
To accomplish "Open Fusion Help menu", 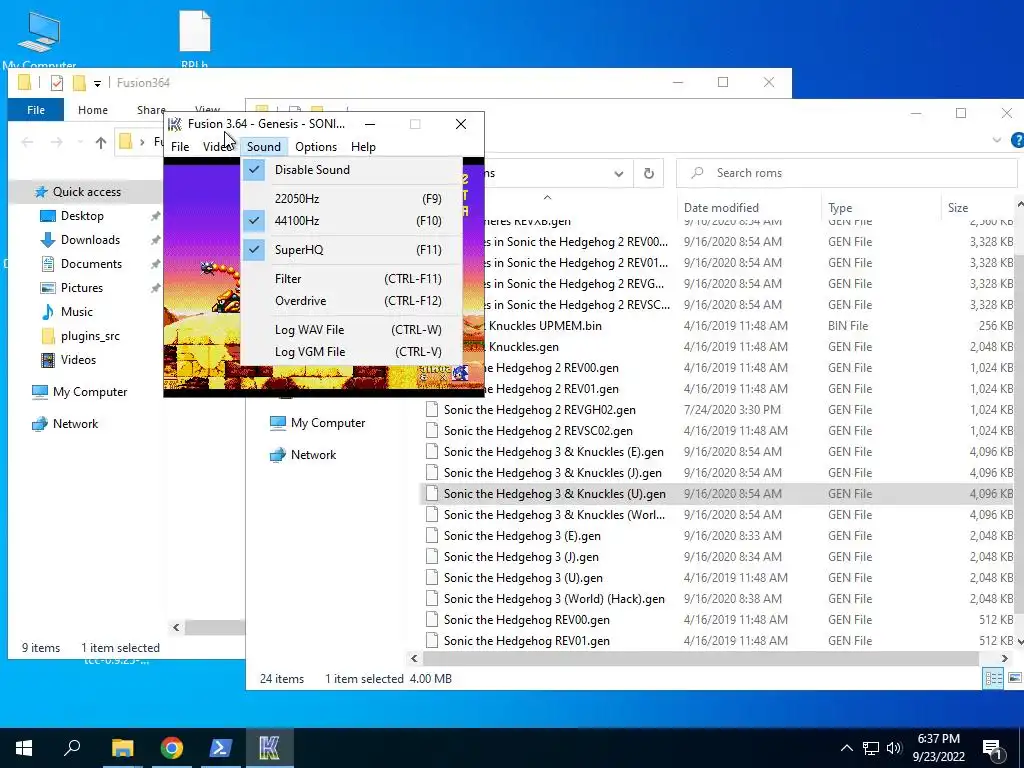I will click(x=363, y=147).
